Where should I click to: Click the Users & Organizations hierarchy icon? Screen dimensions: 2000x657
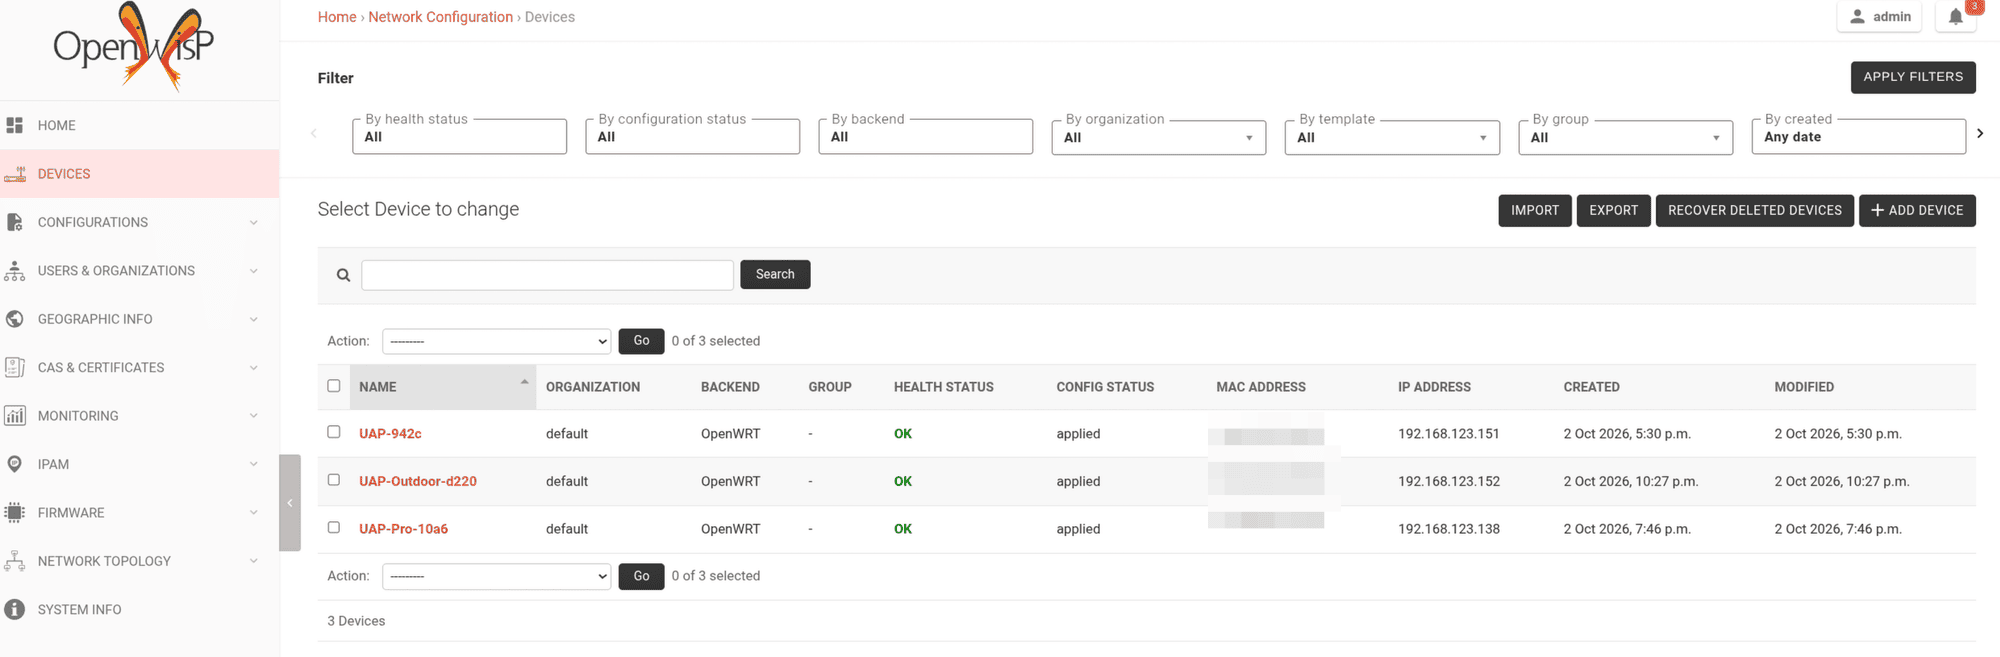15,271
